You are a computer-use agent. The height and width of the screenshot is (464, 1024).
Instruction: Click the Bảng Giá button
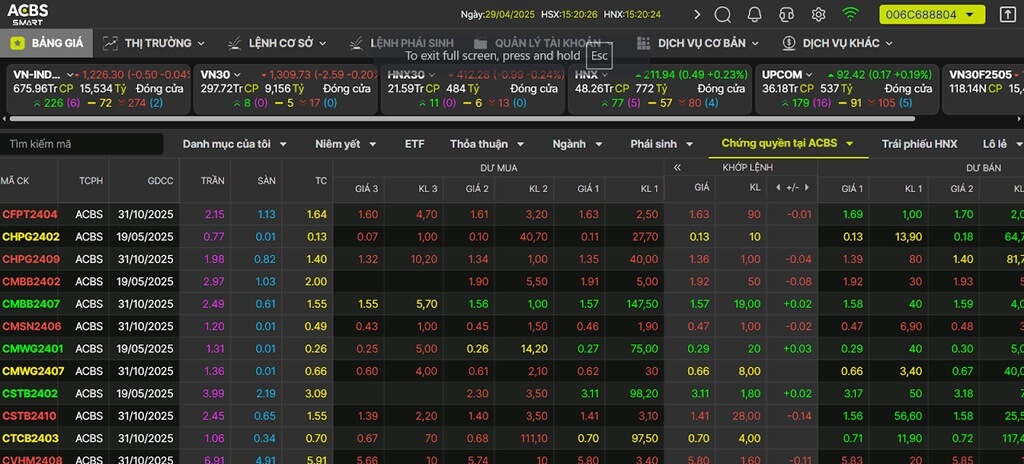point(46,43)
